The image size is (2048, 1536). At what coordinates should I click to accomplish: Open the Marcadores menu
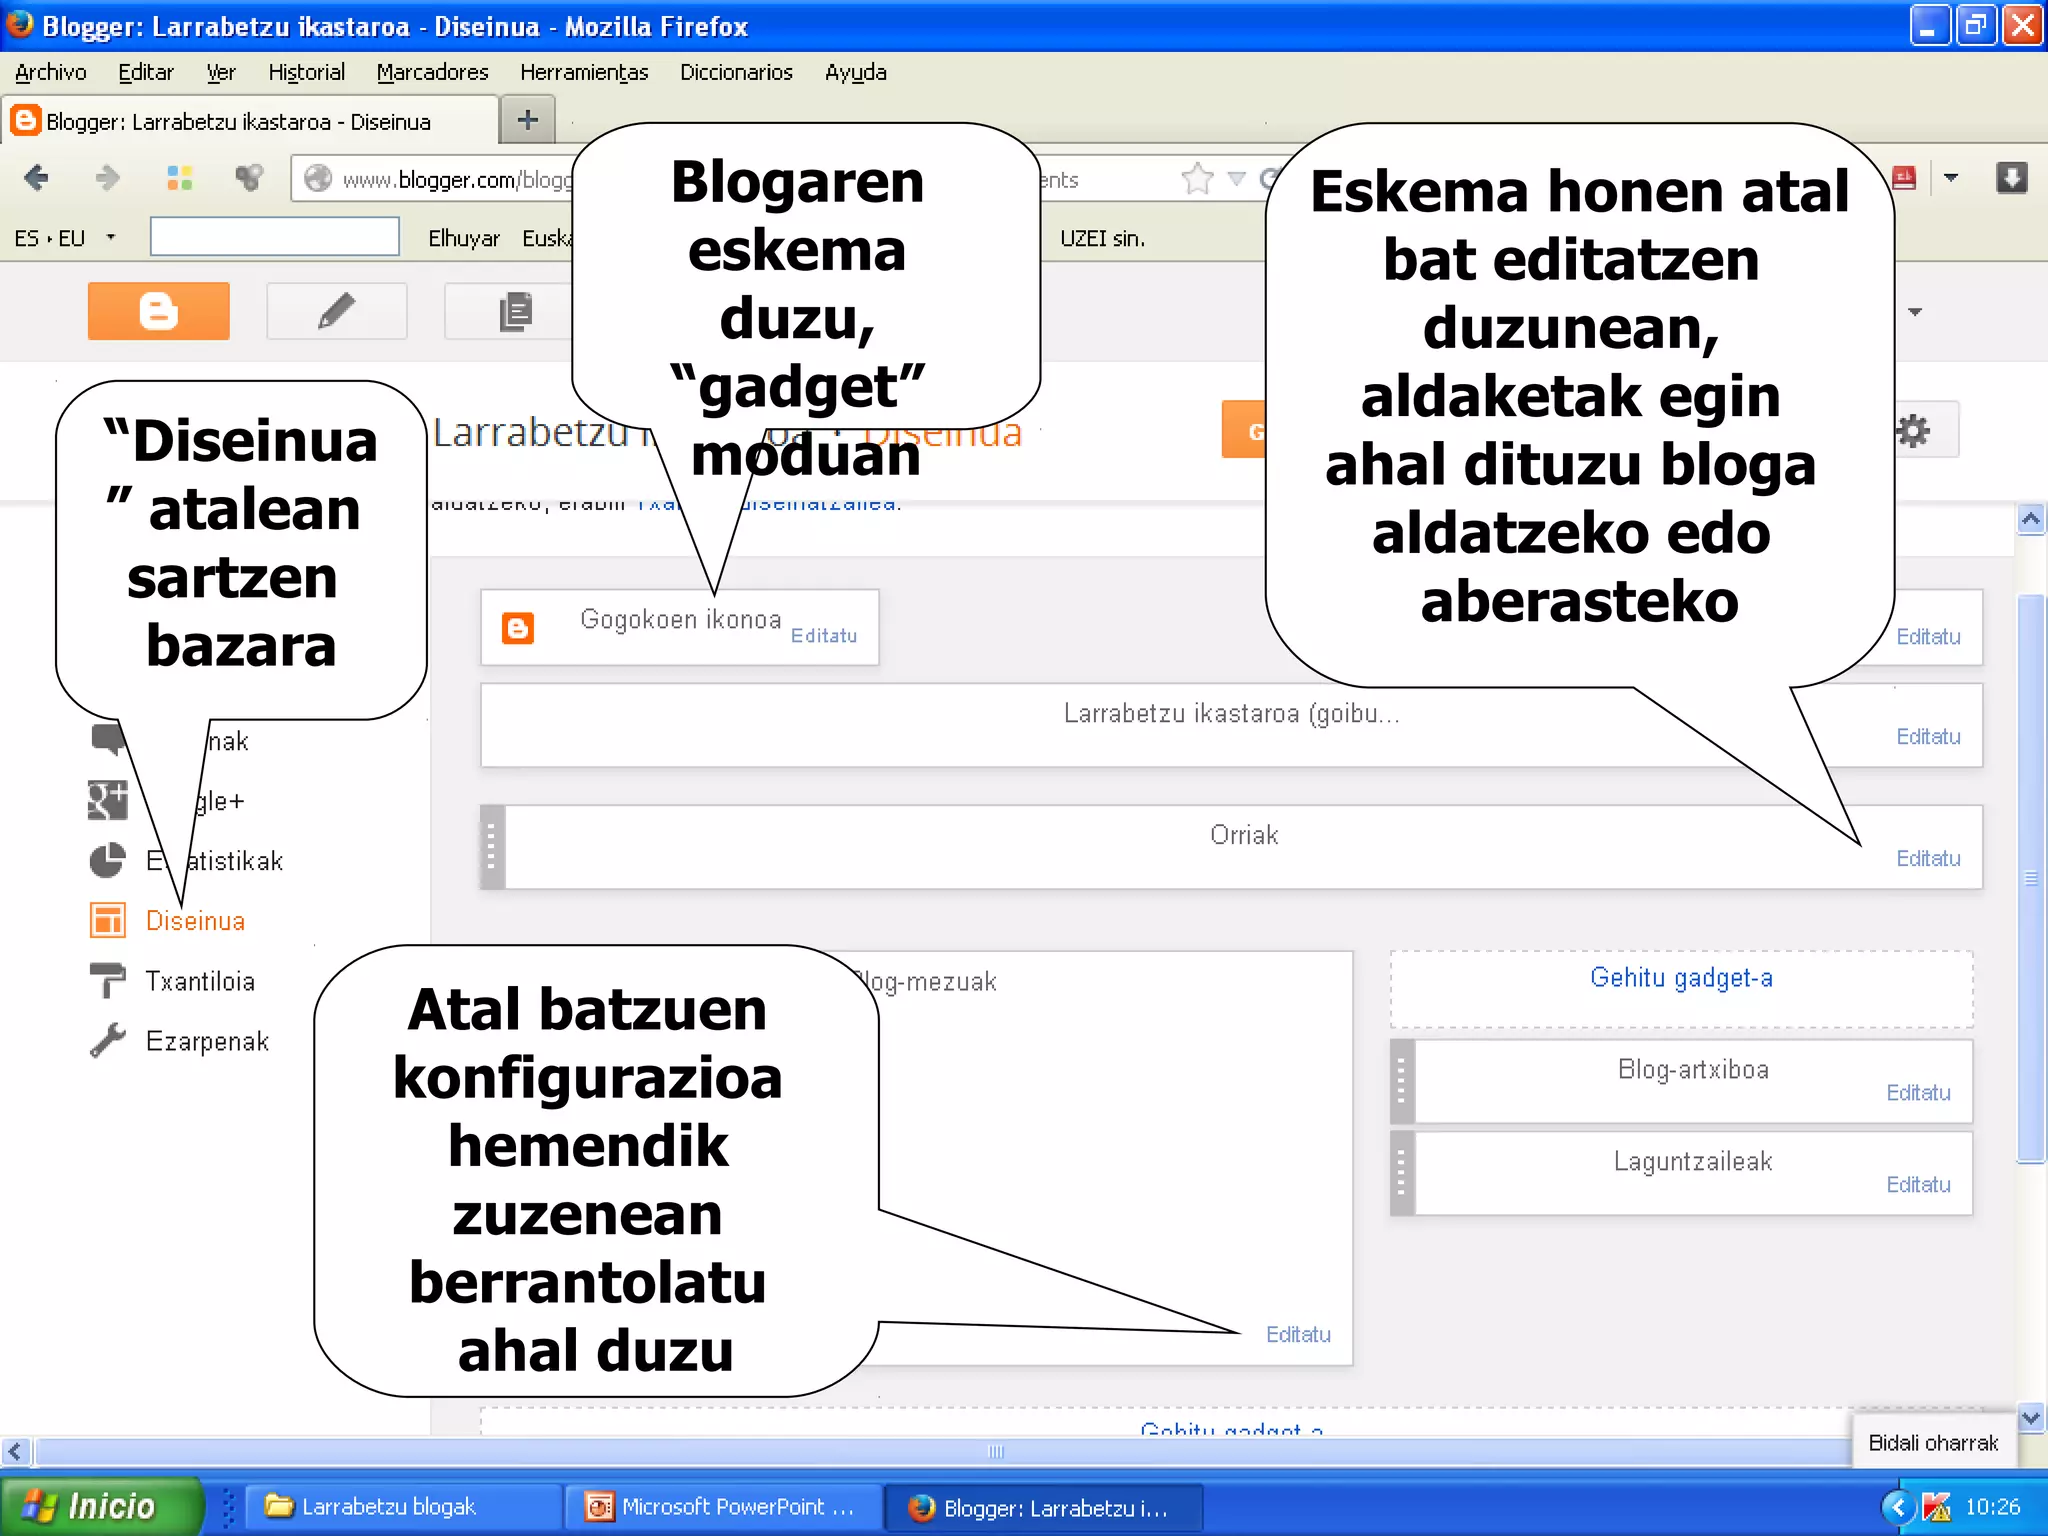click(x=432, y=72)
